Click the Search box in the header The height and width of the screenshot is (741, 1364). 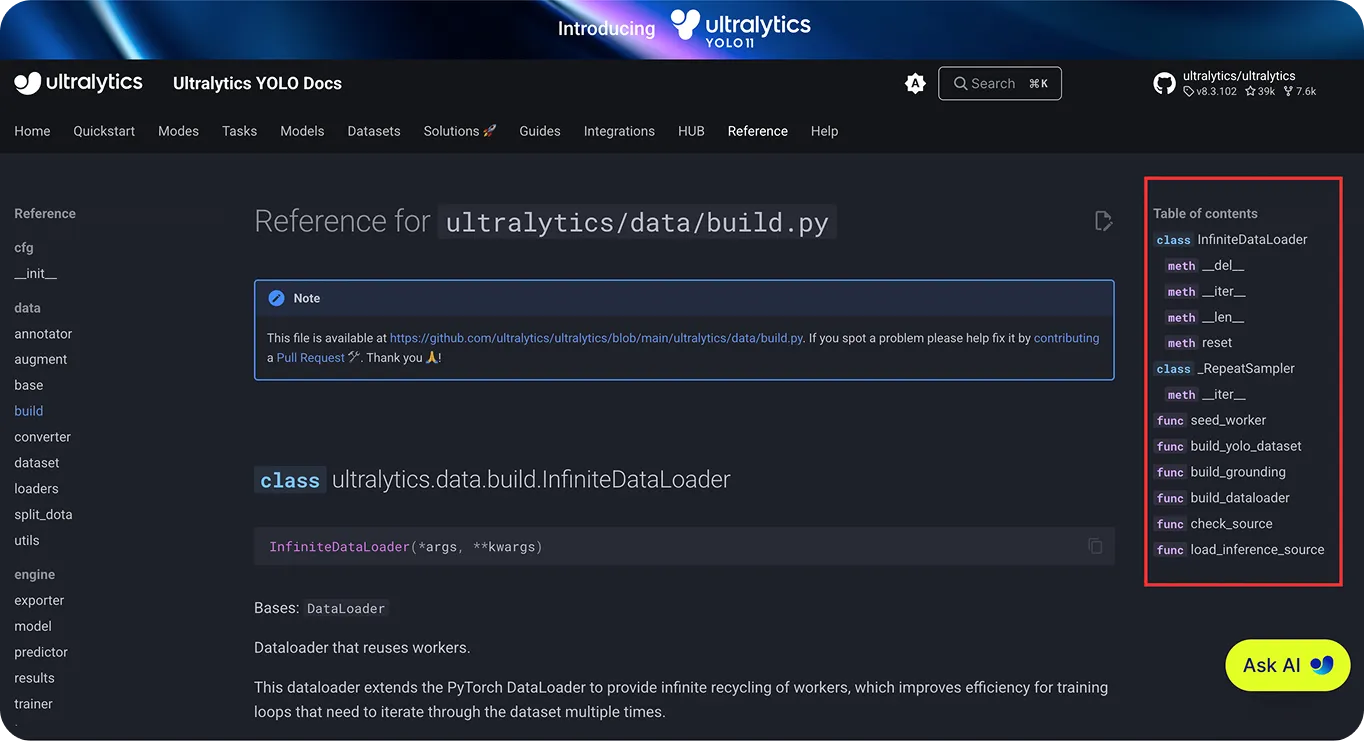coord(1000,84)
